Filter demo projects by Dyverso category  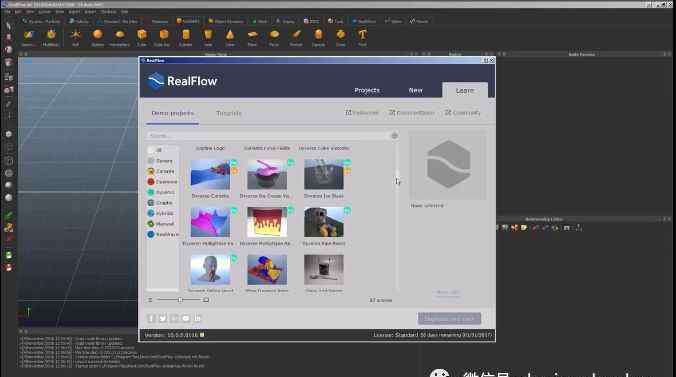[x=162, y=192]
